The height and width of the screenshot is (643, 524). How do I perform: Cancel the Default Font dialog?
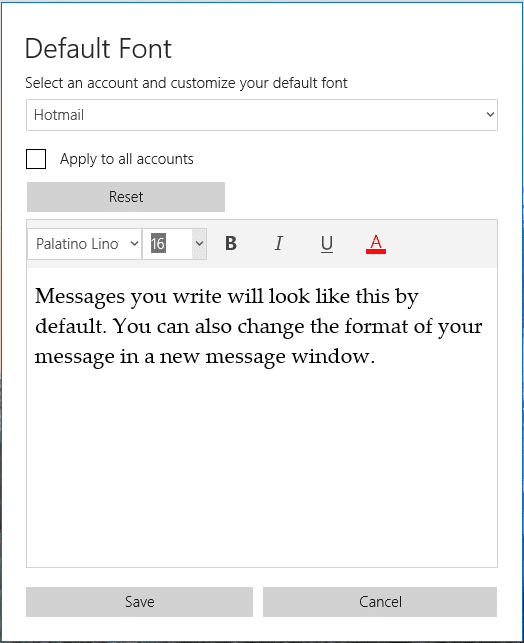click(x=380, y=602)
